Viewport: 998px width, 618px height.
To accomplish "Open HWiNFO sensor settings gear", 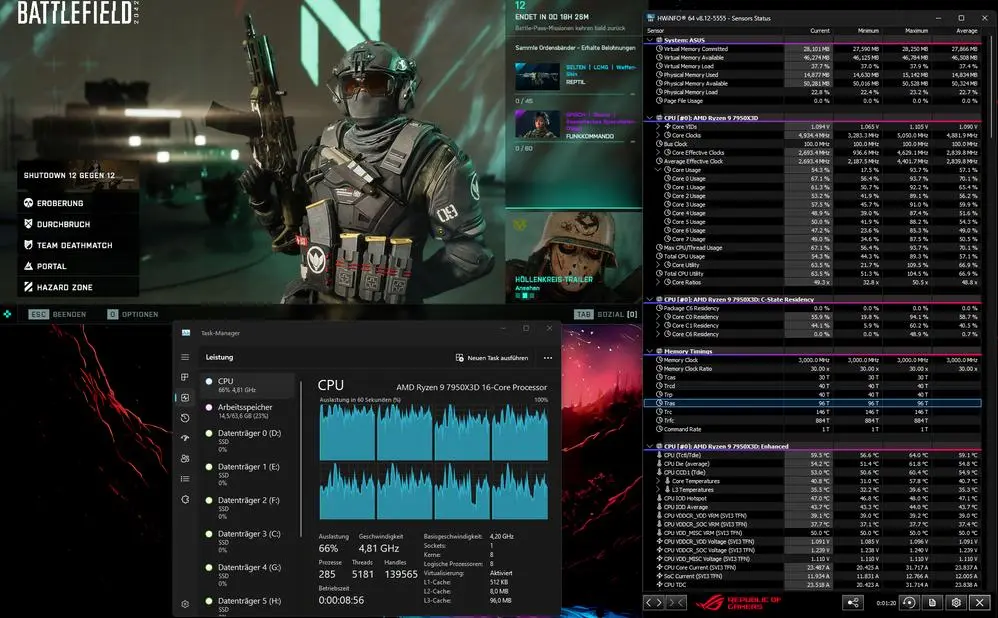I will pyautogui.click(x=956, y=602).
